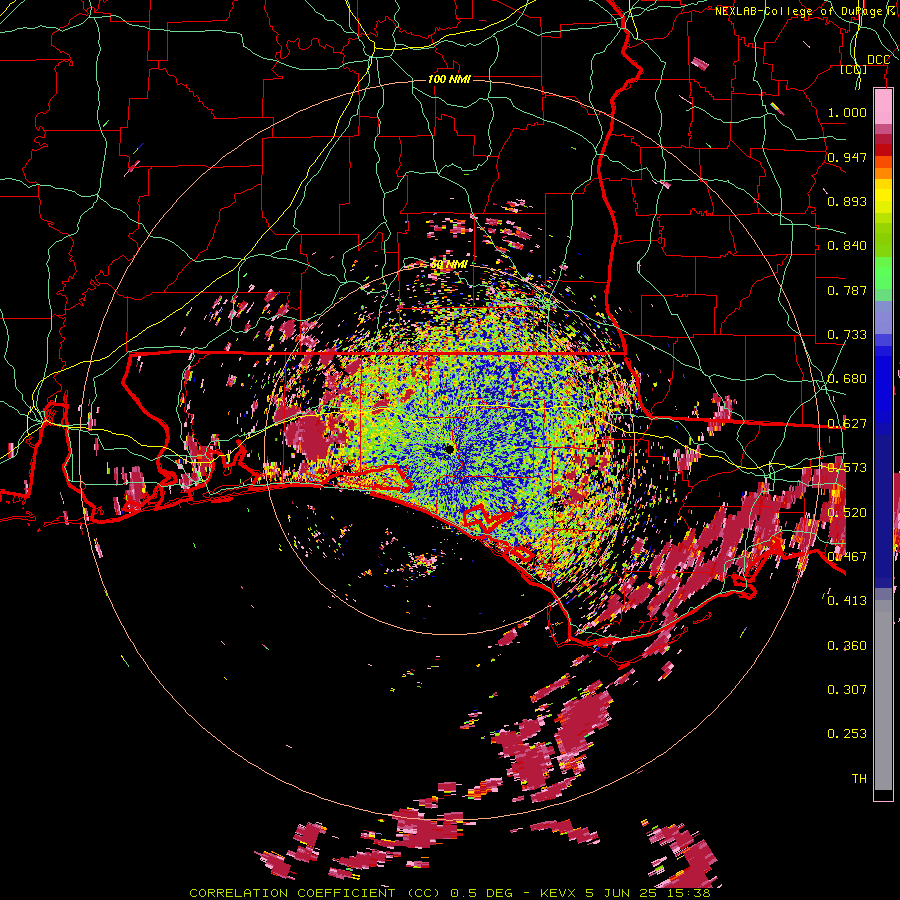Viewport: 900px width, 900px height.
Task: Click the yellow segment of the color bar
Action: pos(883,196)
